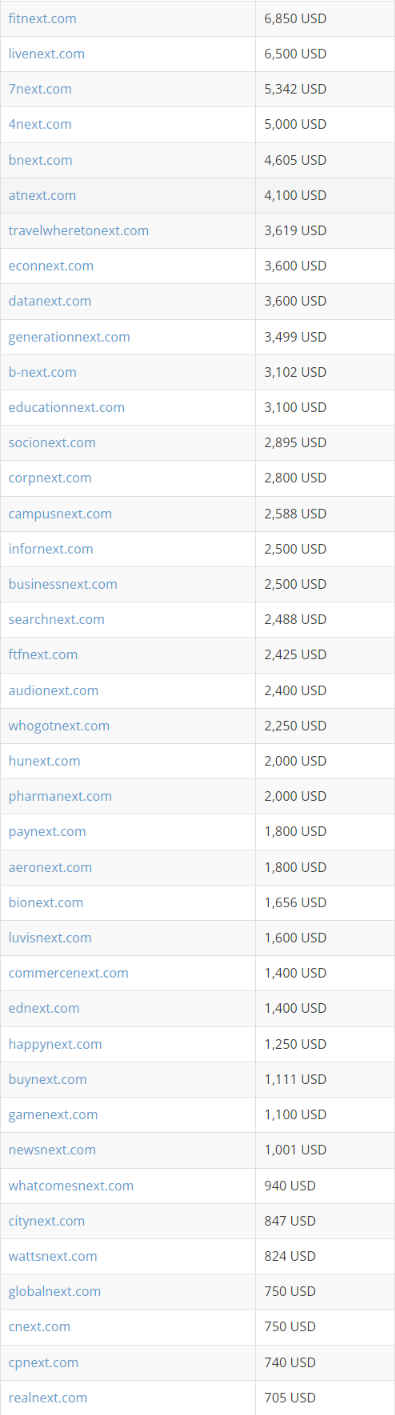The image size is (395, 1415).
Task: Open 7next.com domain entry
Action: (40, 89)
